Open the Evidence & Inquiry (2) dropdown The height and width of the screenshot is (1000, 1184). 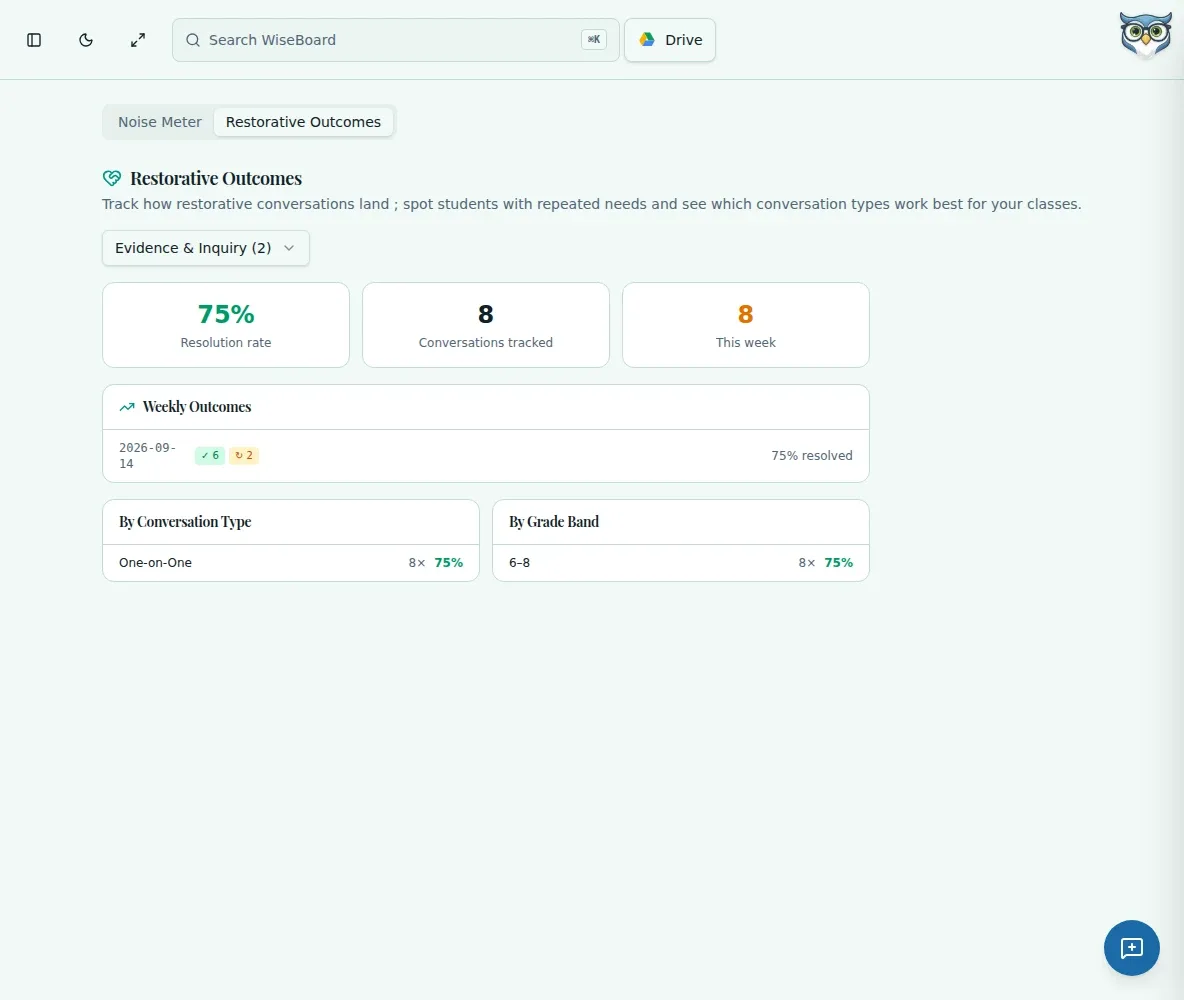[x=205, y=248]
